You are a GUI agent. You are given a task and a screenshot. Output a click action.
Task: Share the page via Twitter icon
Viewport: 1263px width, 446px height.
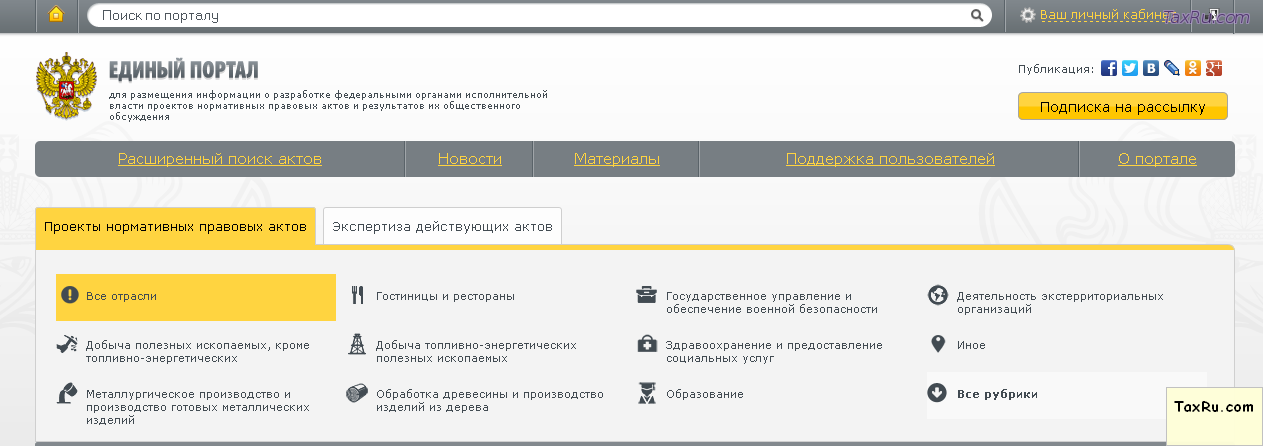click(x=1130, y=68)
